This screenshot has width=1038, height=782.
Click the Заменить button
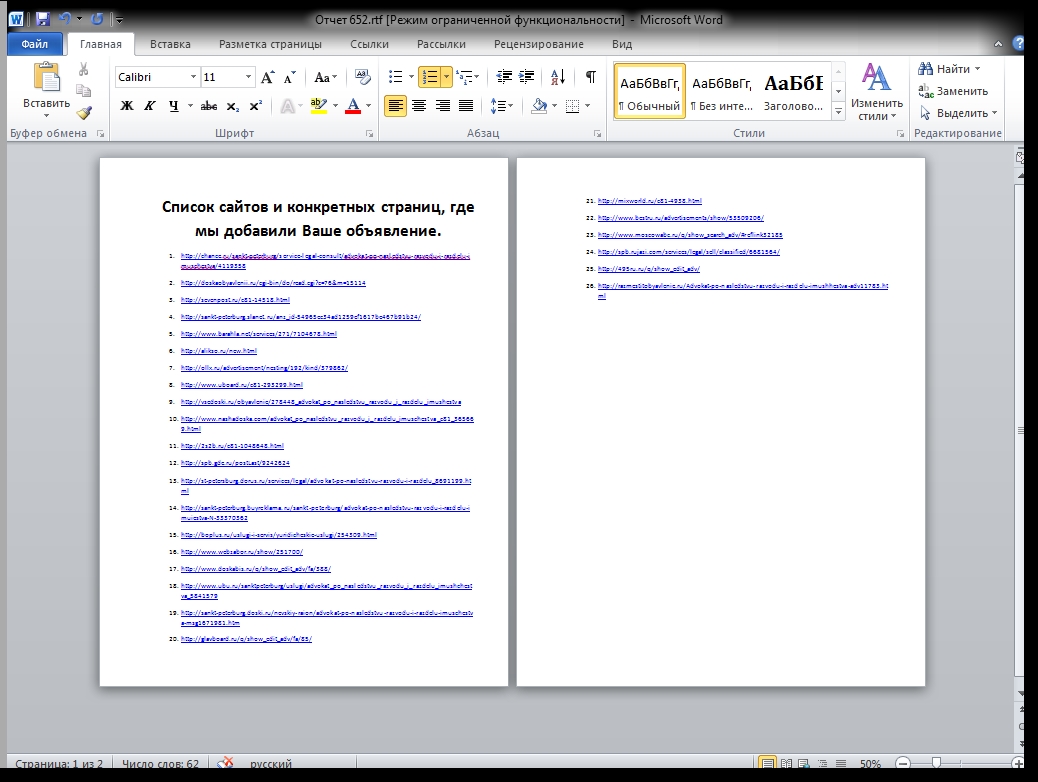pos(953,91)
